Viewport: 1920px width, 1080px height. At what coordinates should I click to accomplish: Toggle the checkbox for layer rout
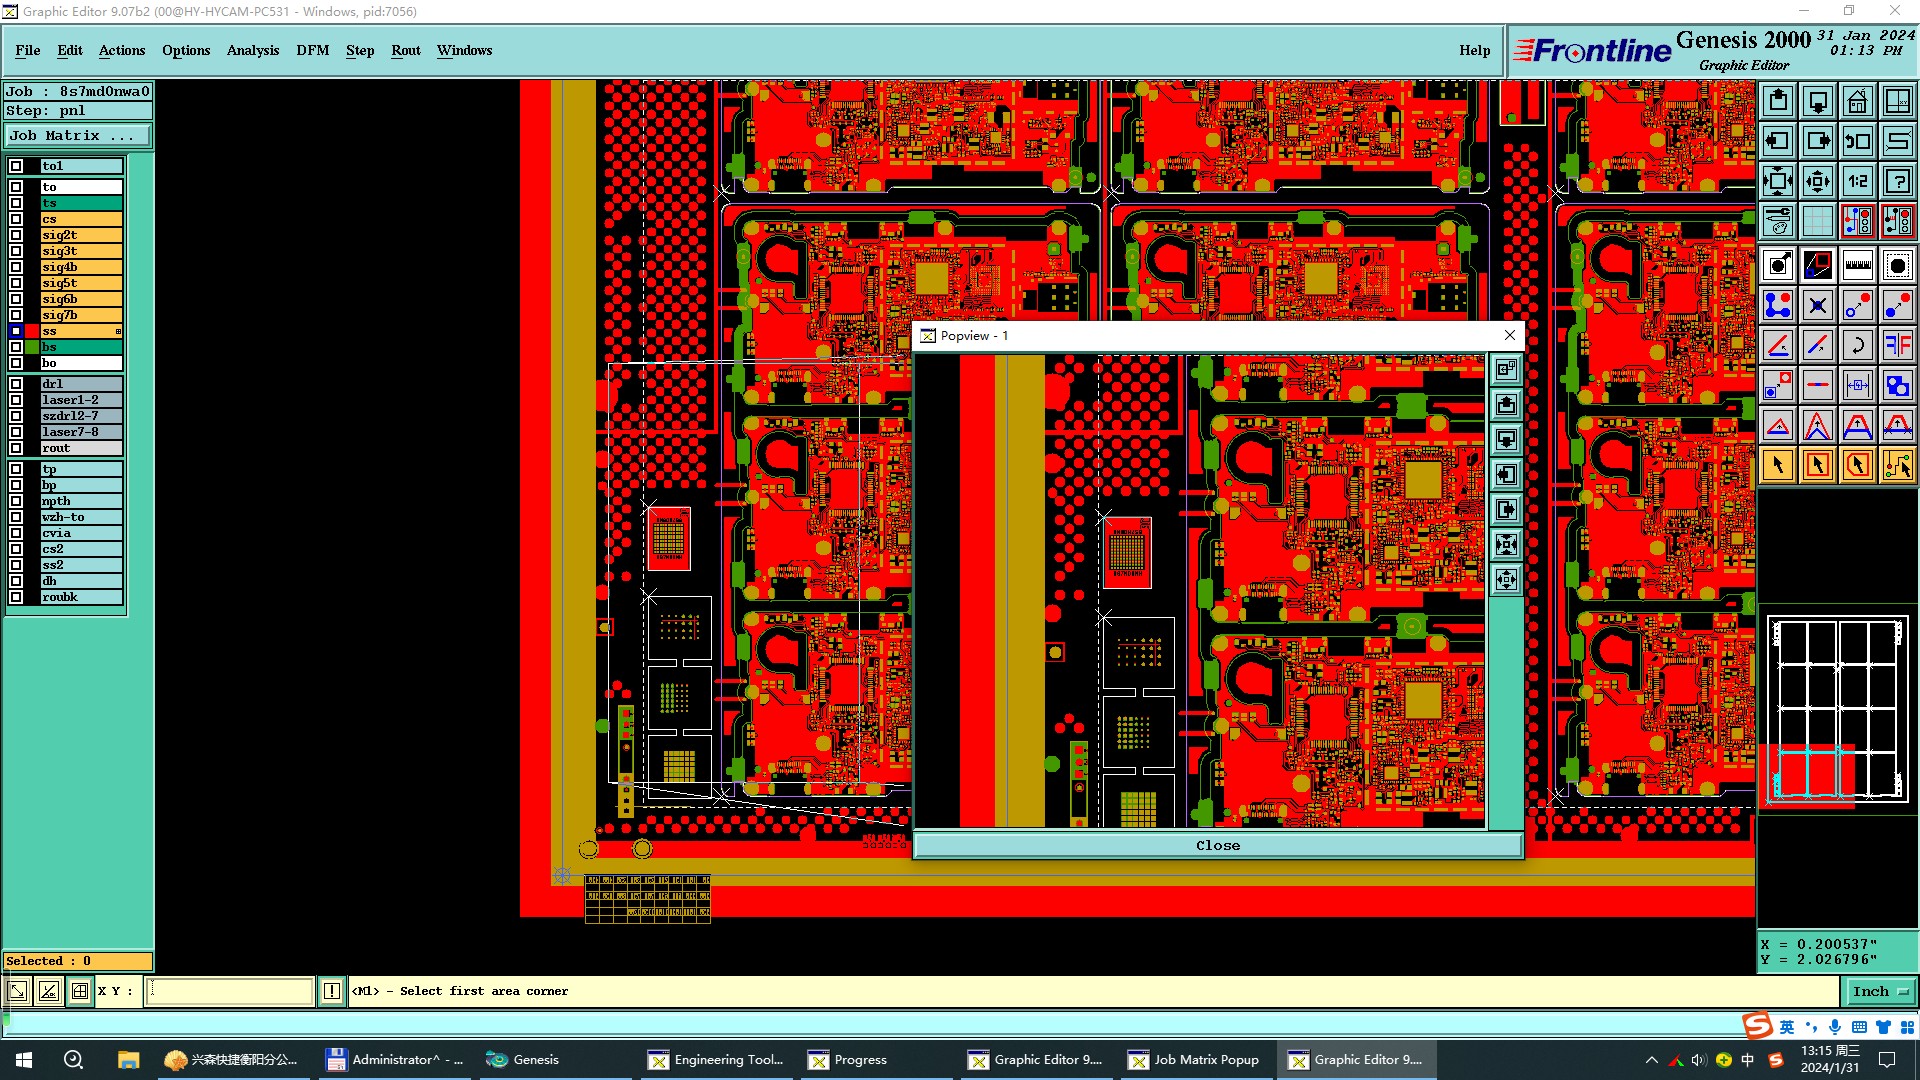click(x=16, y=448)
